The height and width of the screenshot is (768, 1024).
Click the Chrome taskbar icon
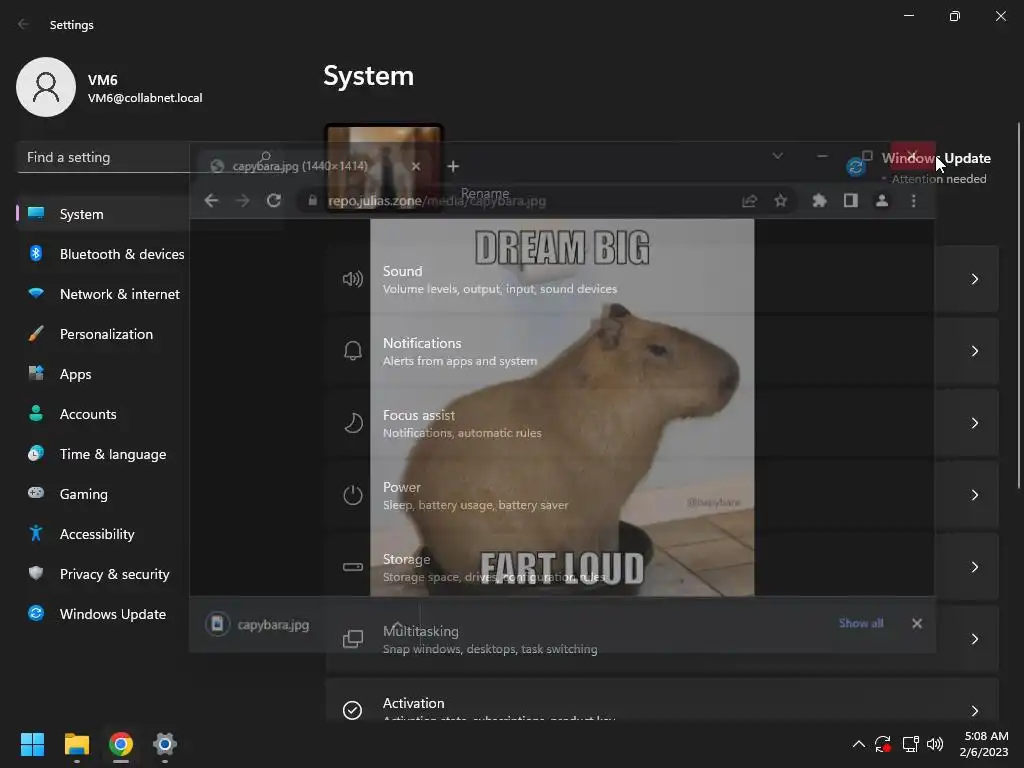click(x=121, y=744)
